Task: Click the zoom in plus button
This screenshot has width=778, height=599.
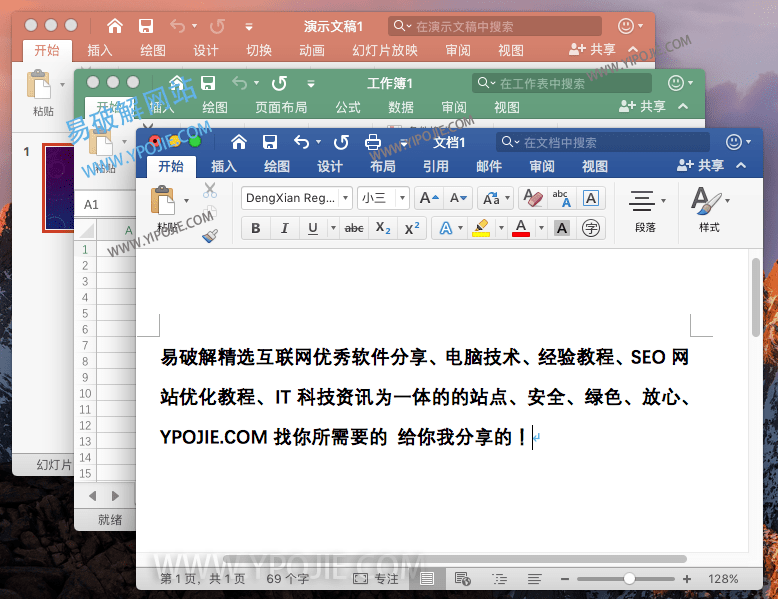Action: click(687, 579)
